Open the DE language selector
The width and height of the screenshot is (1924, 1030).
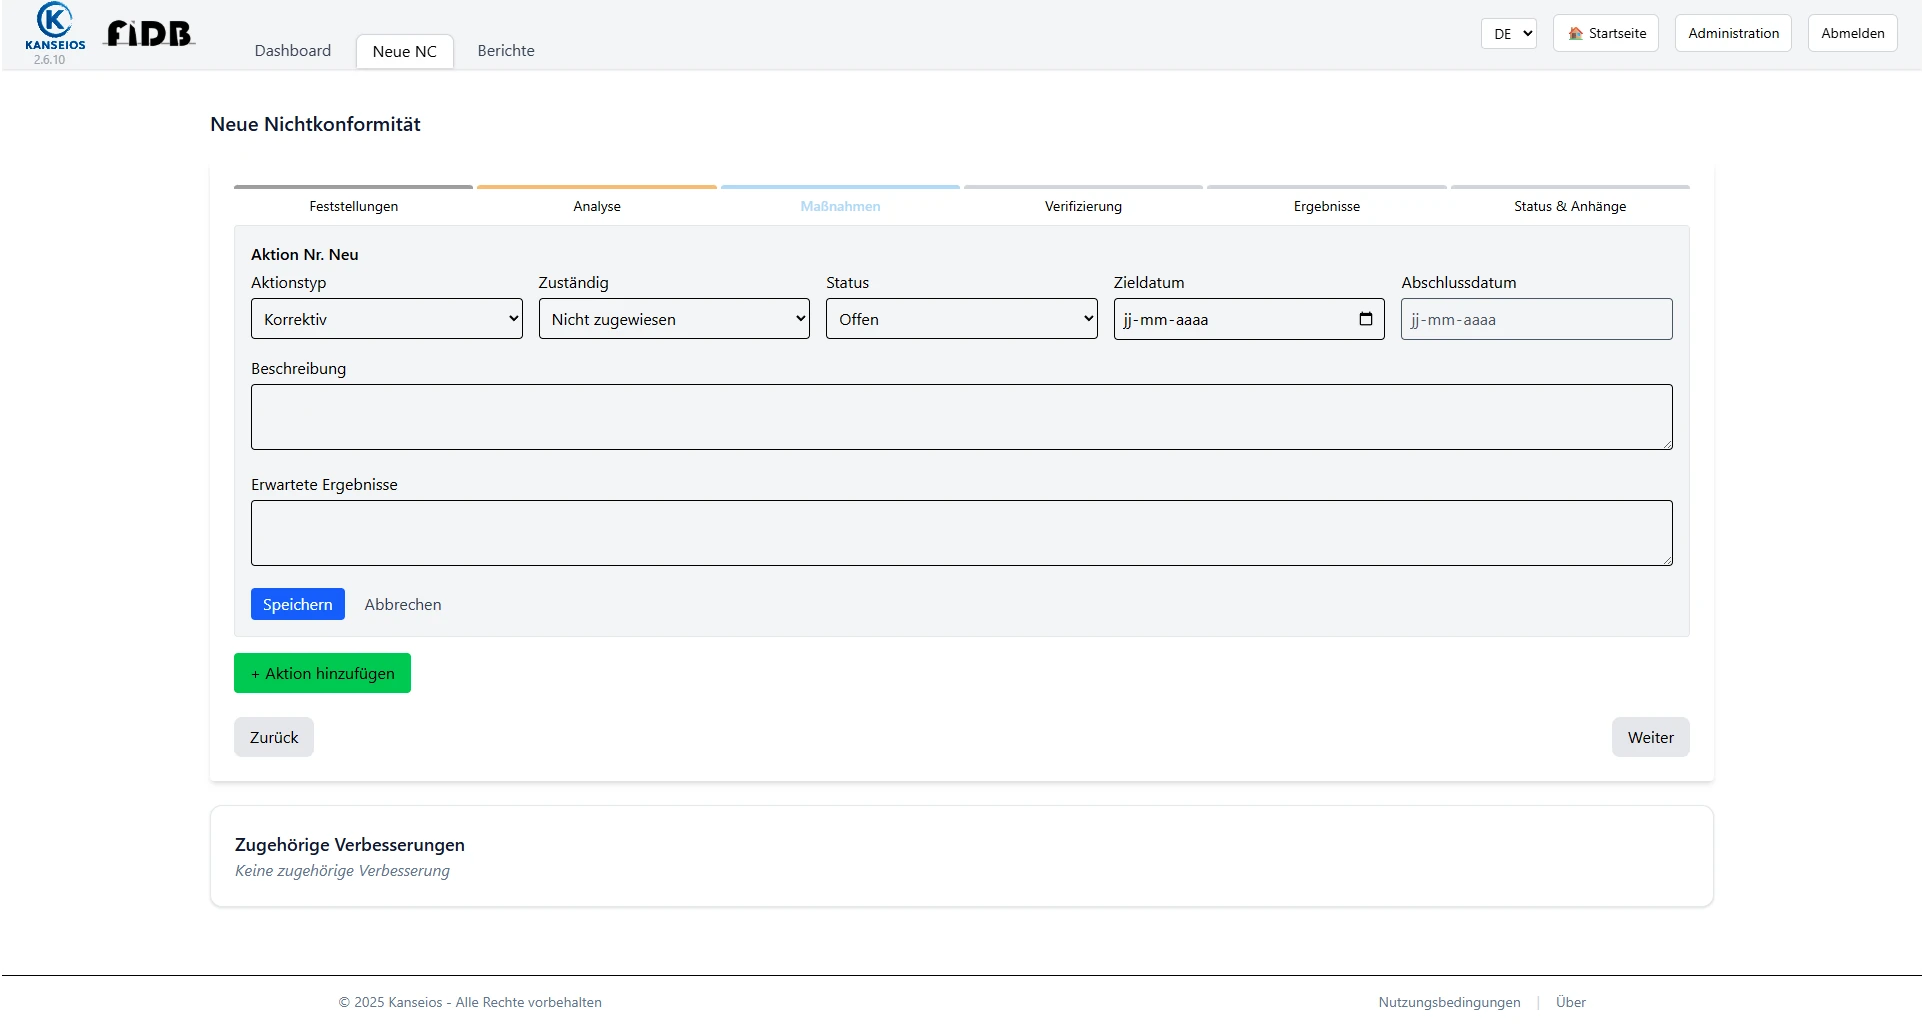click(1508, 33)
